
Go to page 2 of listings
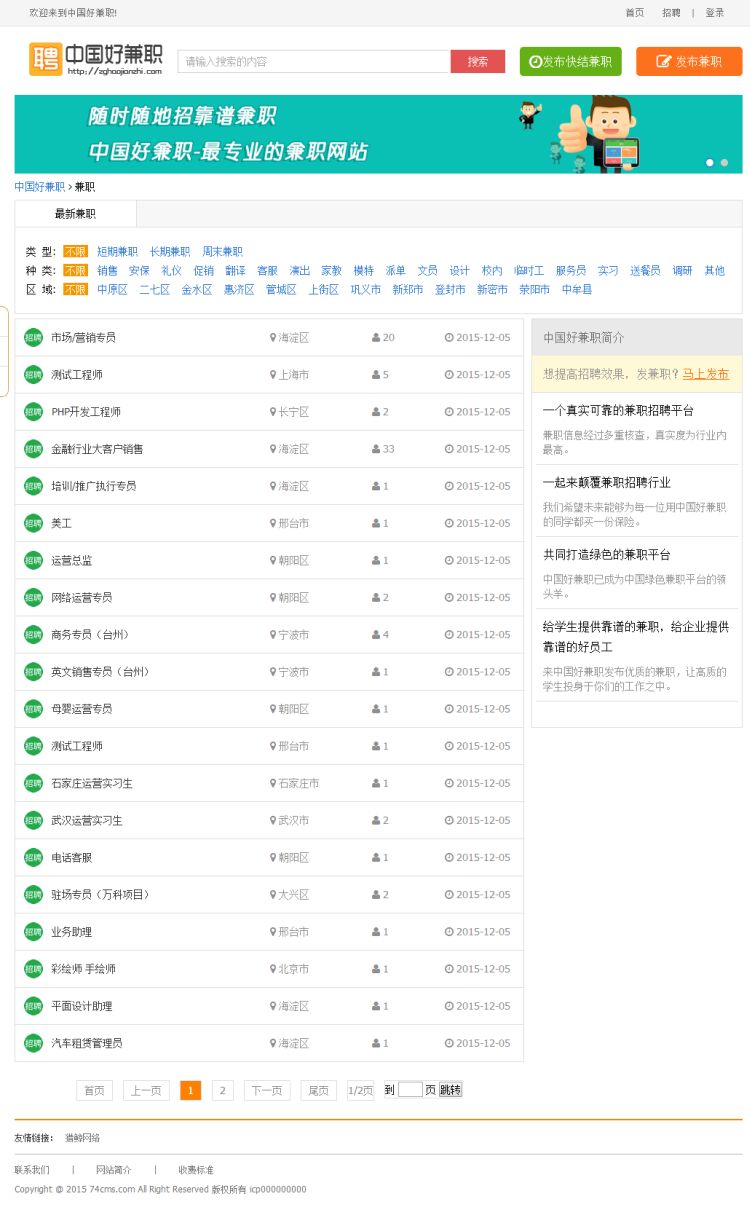coord(222,1090)
